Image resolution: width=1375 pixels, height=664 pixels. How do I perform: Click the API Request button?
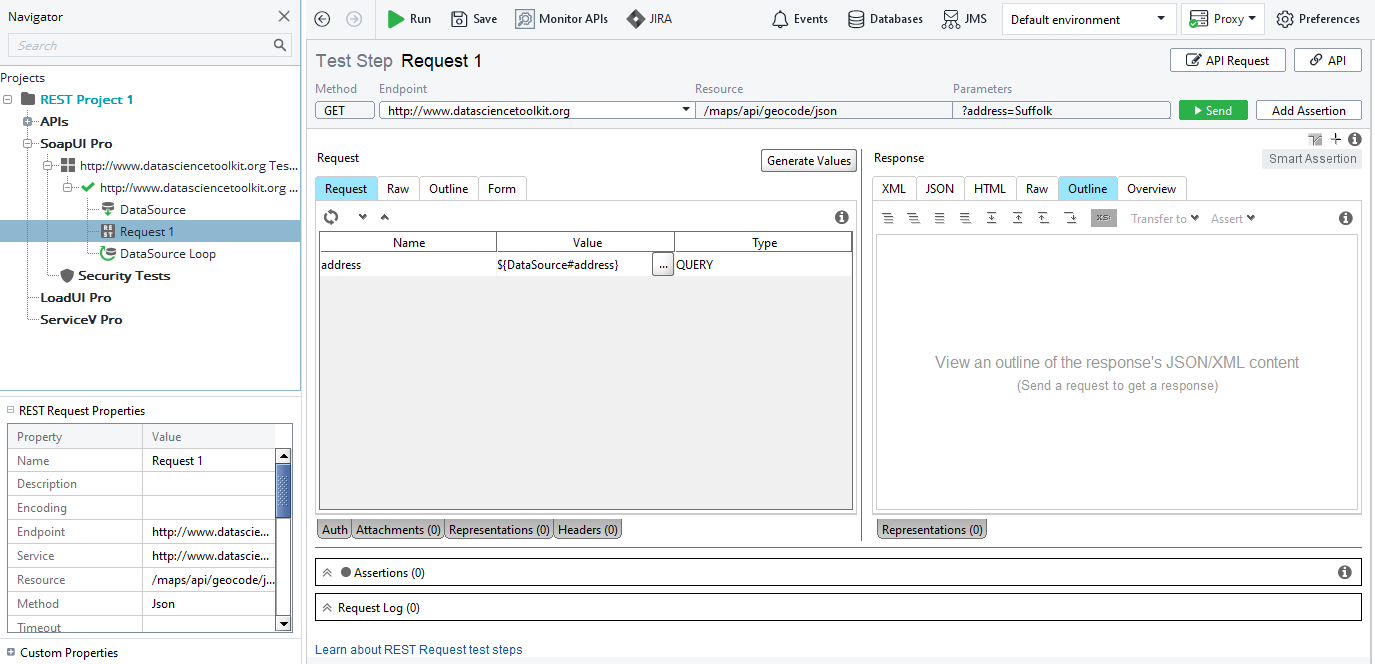point(1227,60)
